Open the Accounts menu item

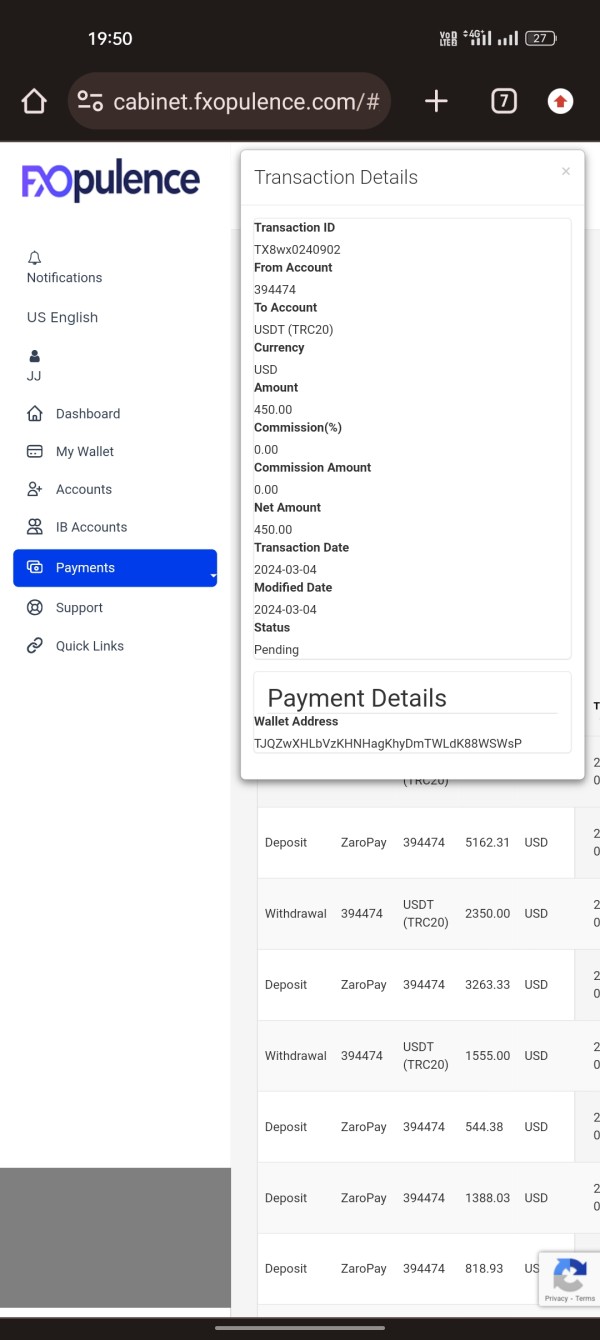point(84,489)
